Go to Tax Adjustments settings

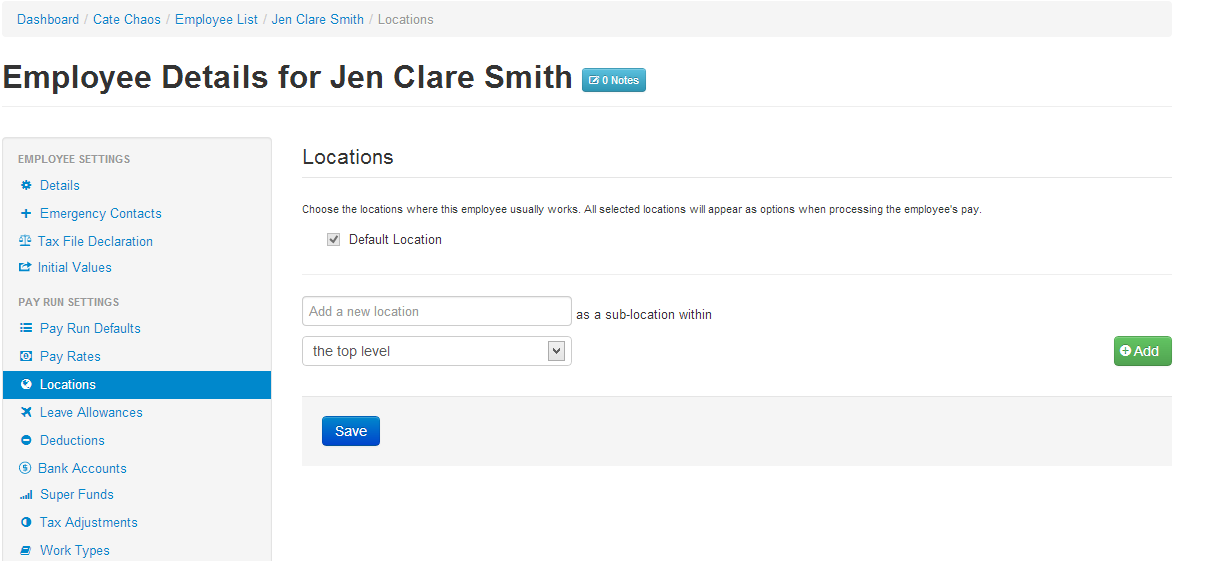click(x=89, y=522)
